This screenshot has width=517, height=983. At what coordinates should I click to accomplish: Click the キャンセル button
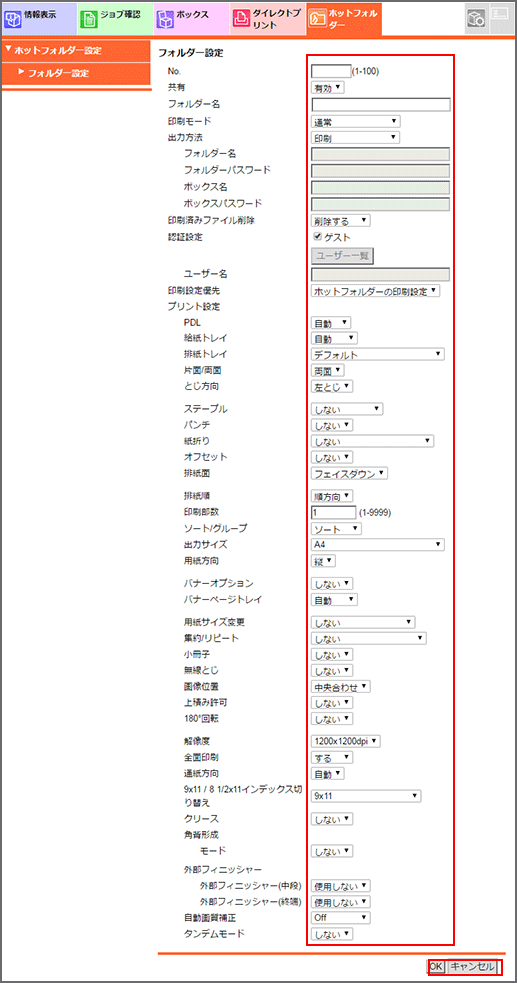tap(474, 966)
